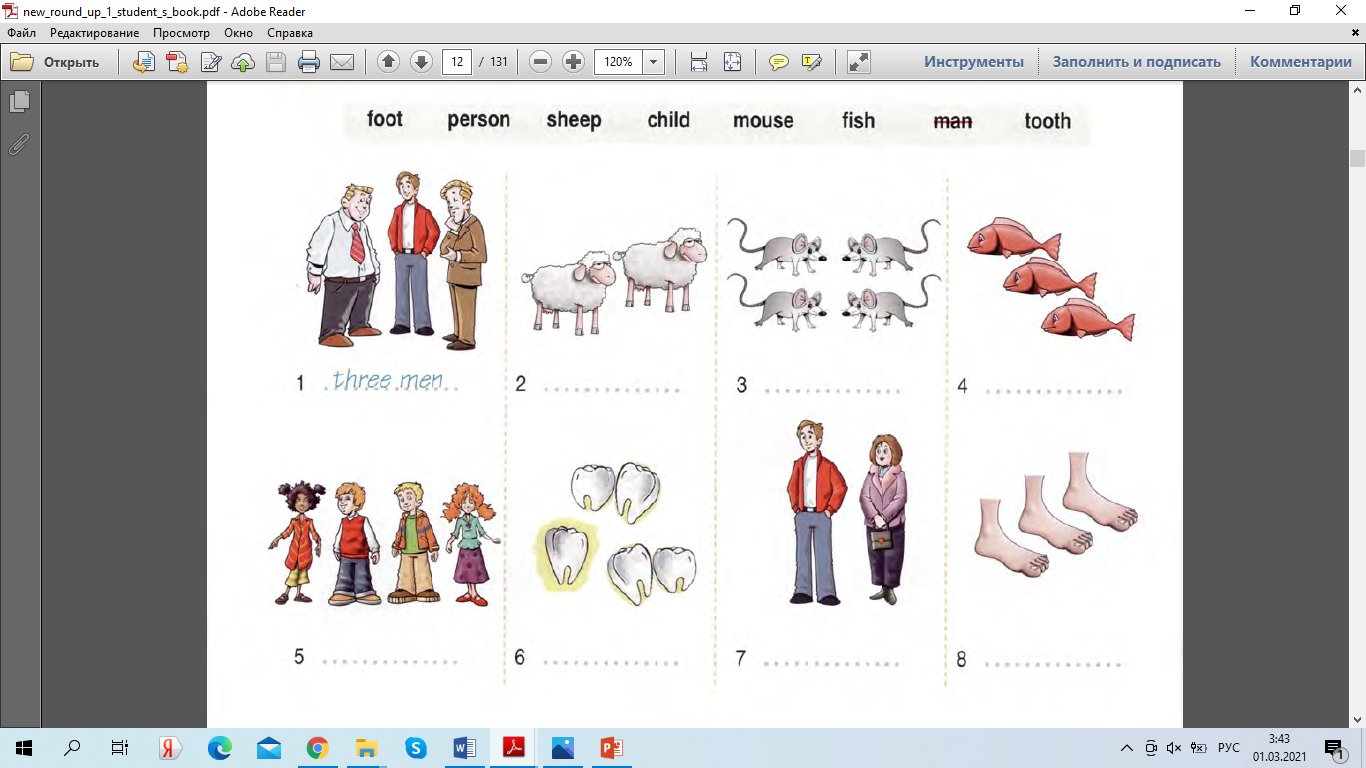Open the Заполнить и подписать pane
The image size is (1366, 768).
[x=1136, y=62]
